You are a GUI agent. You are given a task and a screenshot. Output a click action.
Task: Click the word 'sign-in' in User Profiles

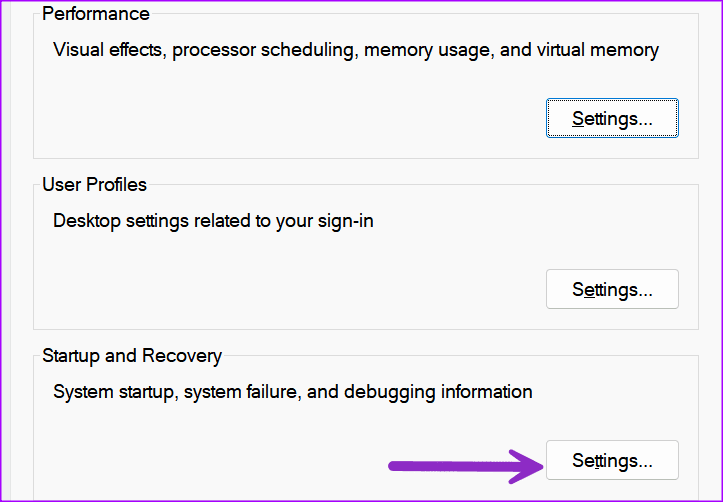coord(345,221)
